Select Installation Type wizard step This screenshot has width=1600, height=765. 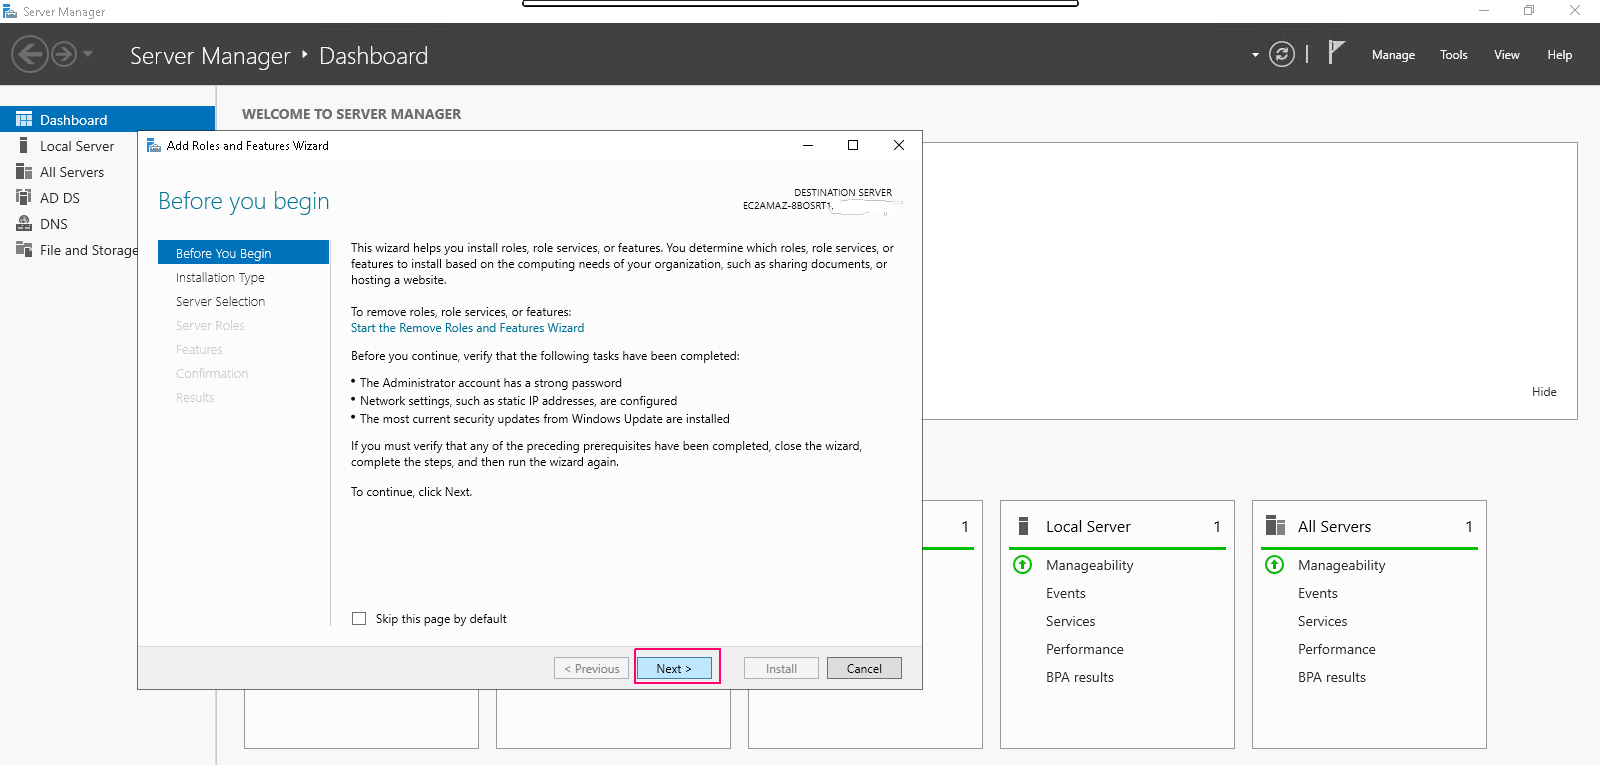pos(220,277)
